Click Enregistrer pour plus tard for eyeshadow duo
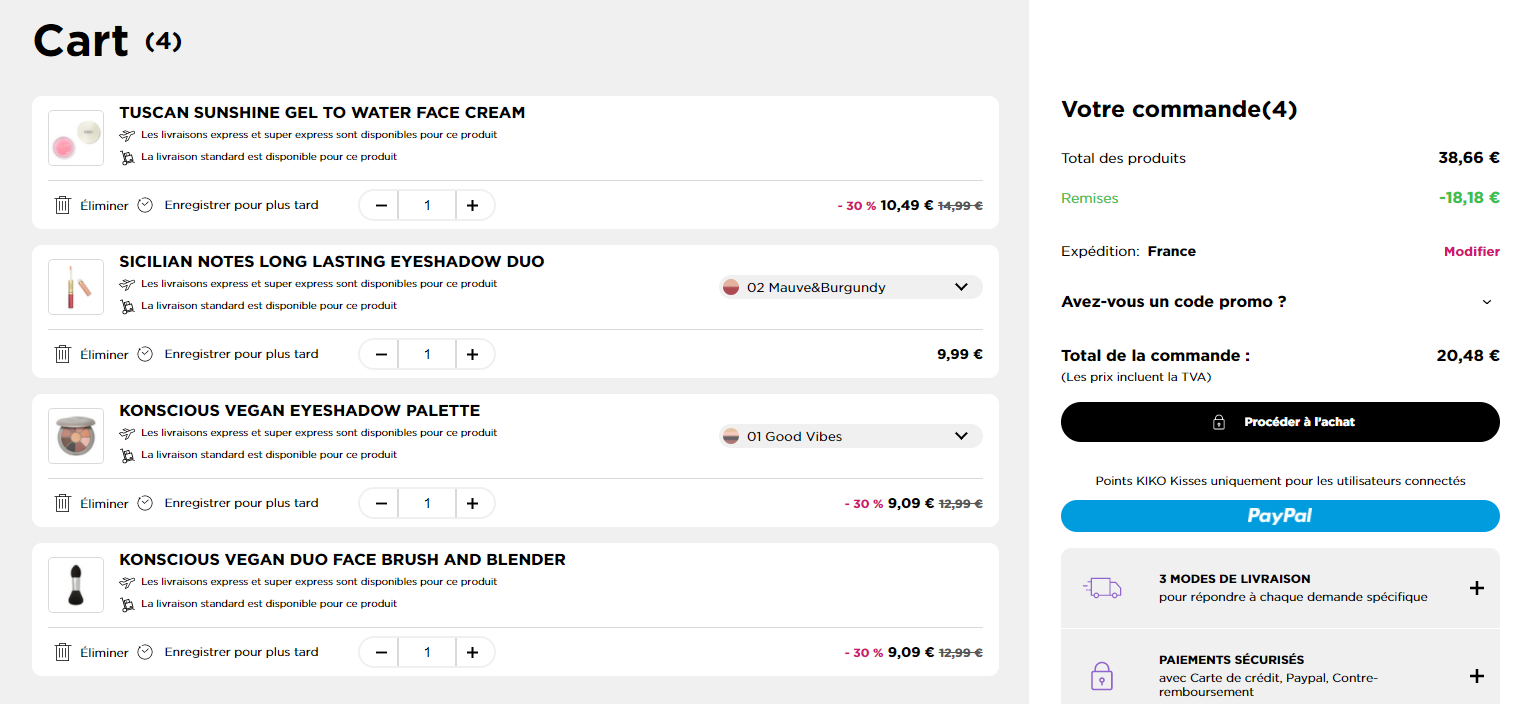The image size is (1538, 704). 241,354
